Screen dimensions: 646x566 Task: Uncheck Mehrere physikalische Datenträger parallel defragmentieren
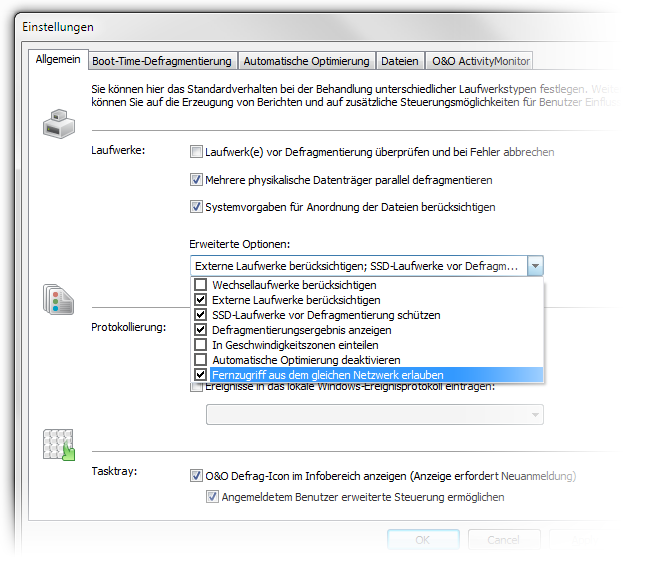196,180
